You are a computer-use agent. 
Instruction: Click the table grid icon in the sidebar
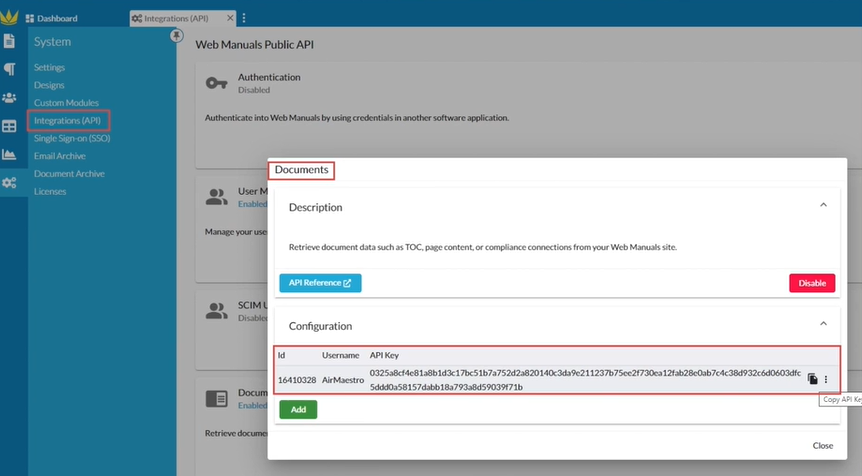point(9,126)
